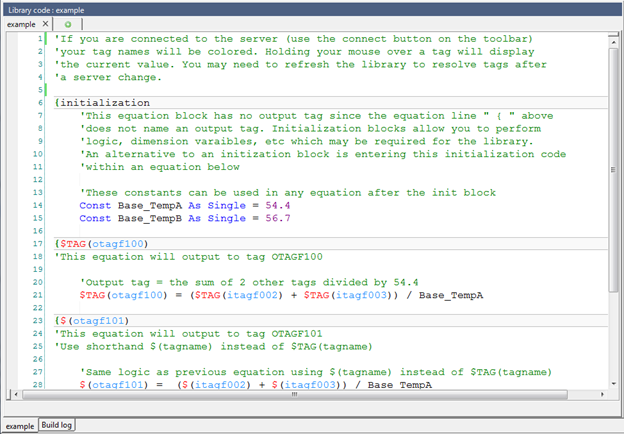This screenshot has height=434, width=624.
Task: Click line number 1 in the gutter
Action: (40, 39)
